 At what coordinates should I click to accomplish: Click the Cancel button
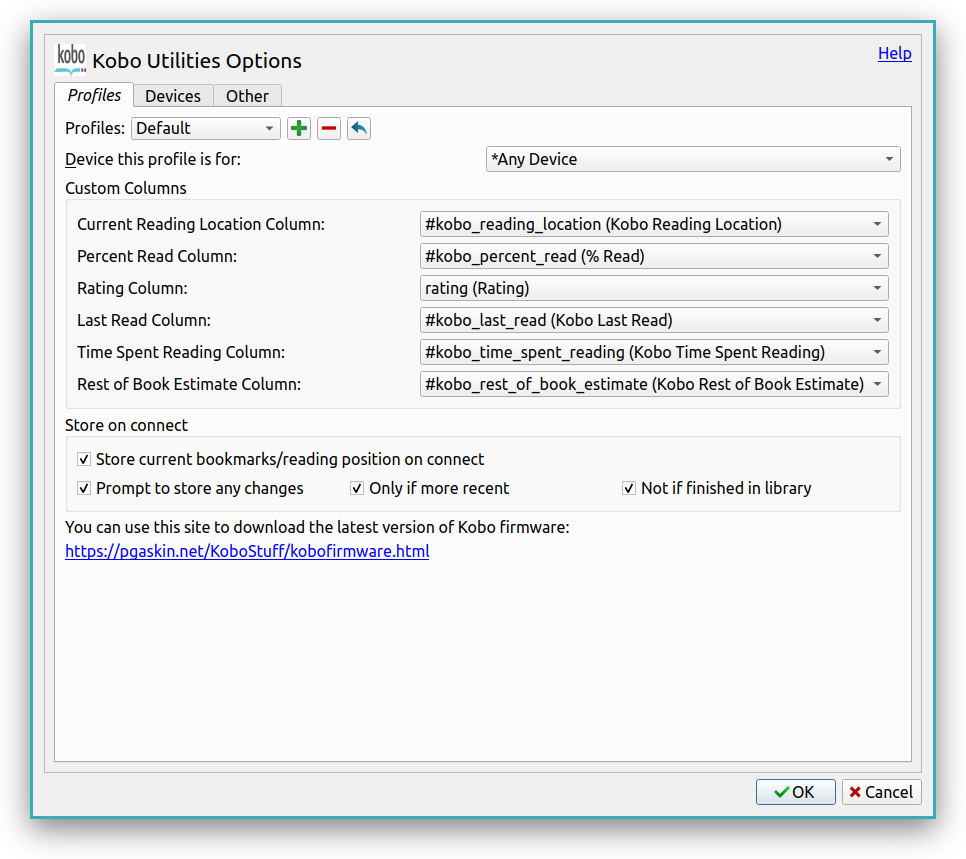click(881, 792)
